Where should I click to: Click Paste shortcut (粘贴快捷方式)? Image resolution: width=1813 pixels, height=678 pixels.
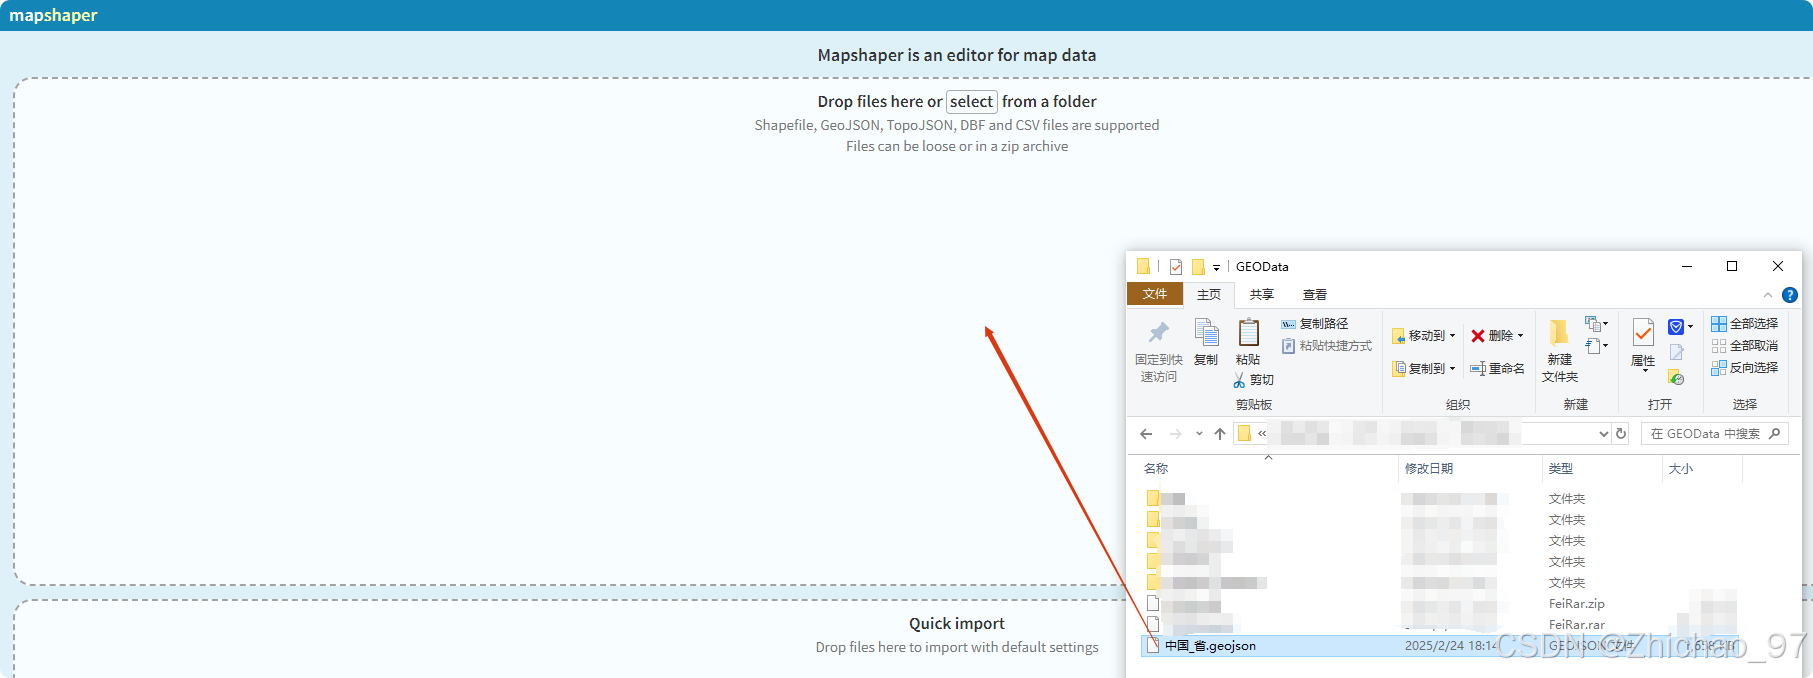(1327, 346)
